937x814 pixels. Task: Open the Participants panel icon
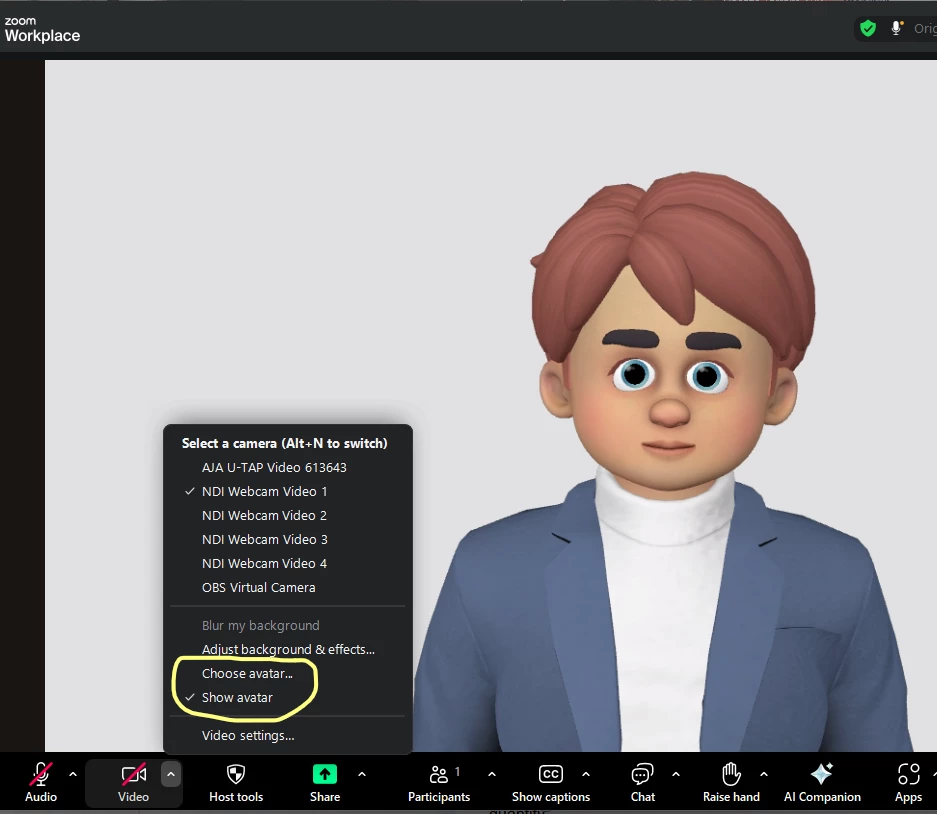pyautogui.click(x=439, y=775)
